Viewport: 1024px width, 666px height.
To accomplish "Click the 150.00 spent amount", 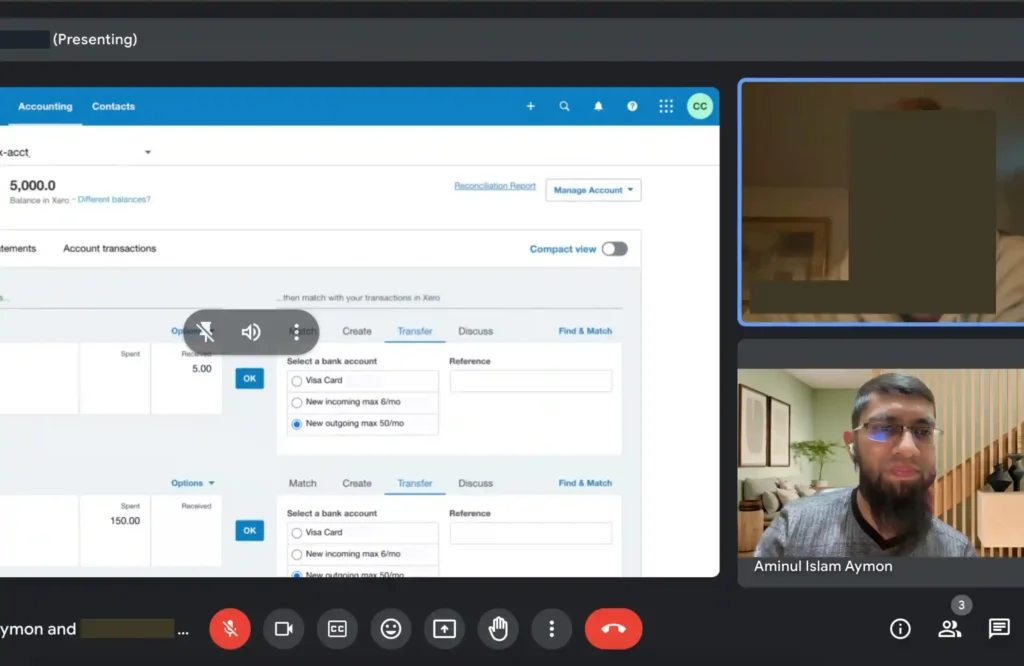I will pyautogui.click(x=125, y=521).
